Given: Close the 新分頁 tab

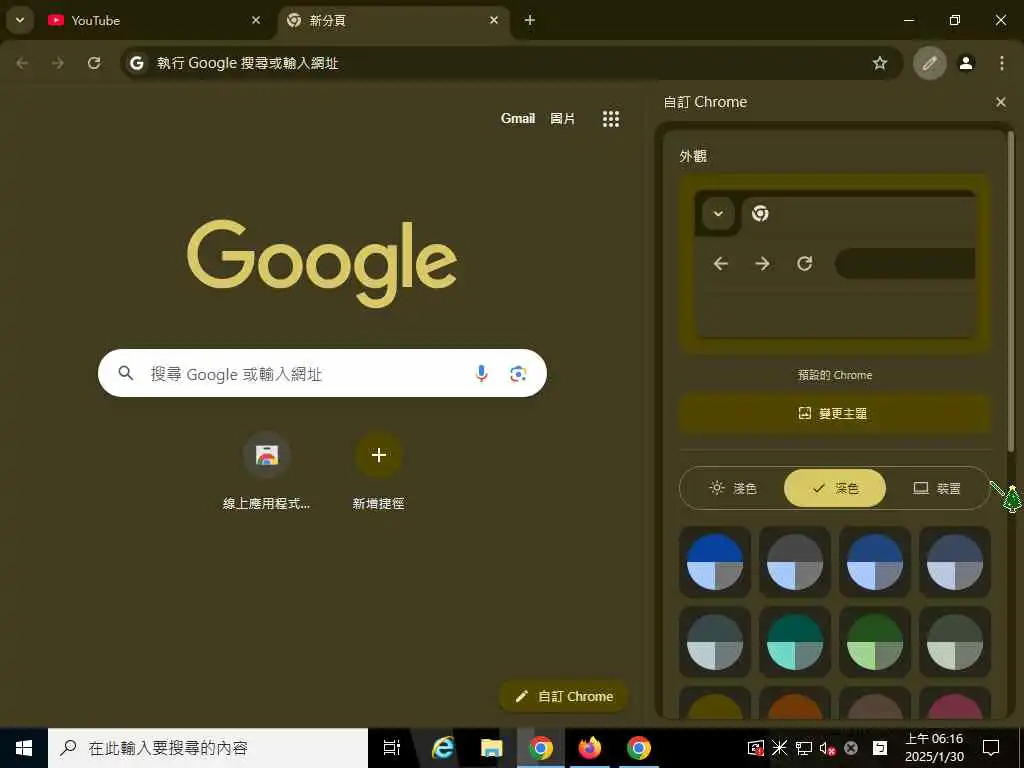Looking at the screenshot, I should [x=494, y=20].
